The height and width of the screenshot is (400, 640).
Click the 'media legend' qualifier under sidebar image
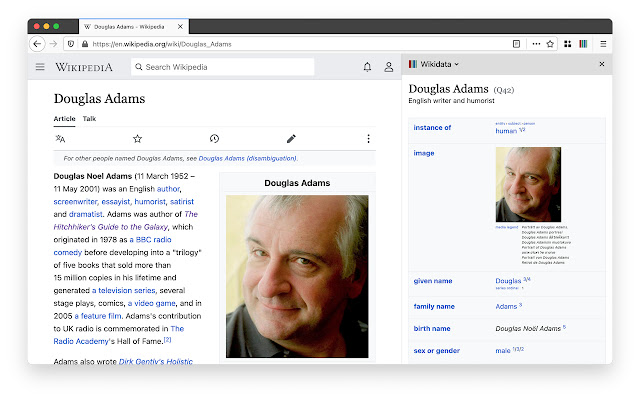point(507,227)
